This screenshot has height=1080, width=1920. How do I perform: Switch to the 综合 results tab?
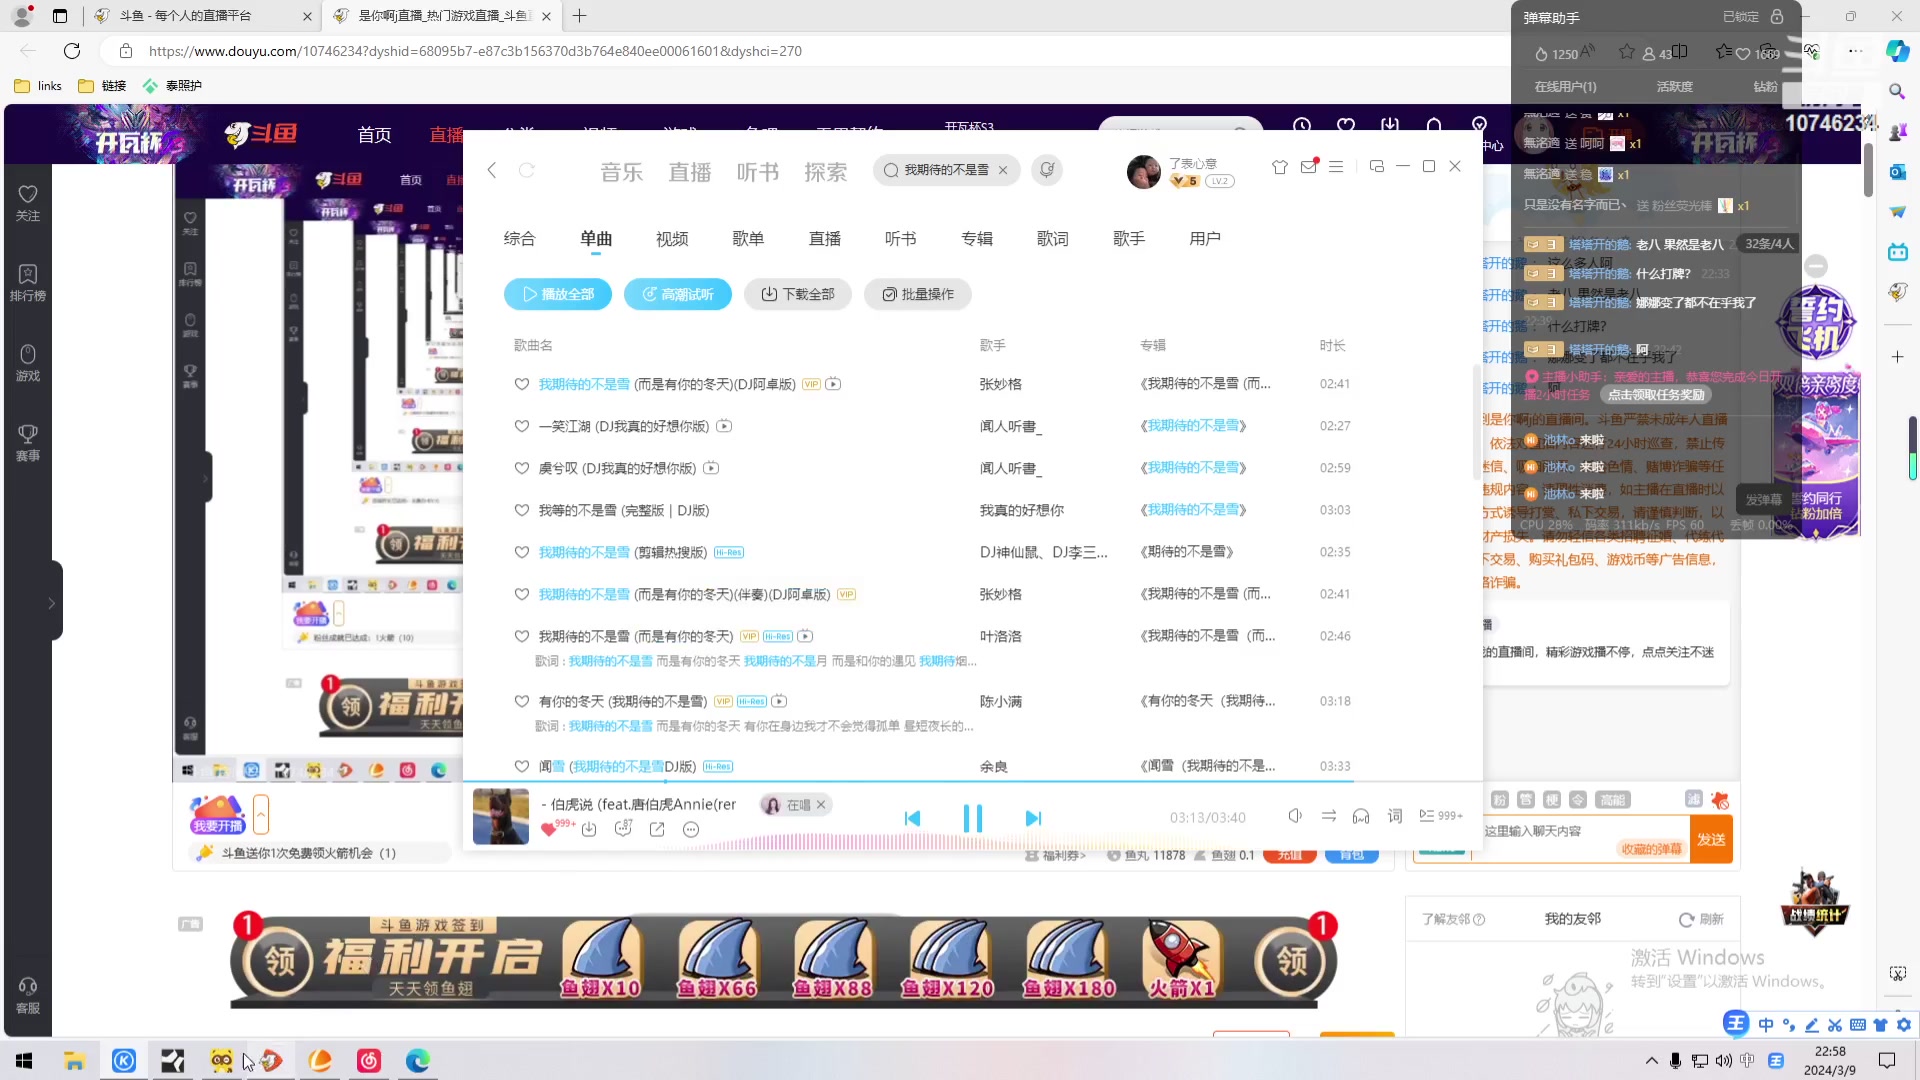click(519, 239)
